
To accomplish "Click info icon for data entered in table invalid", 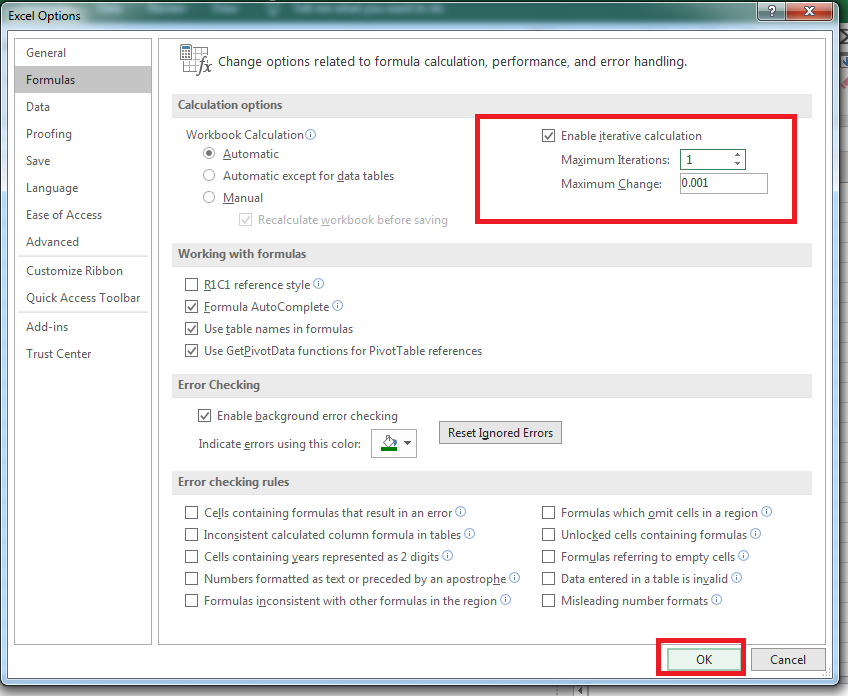I will pos(737,578).
